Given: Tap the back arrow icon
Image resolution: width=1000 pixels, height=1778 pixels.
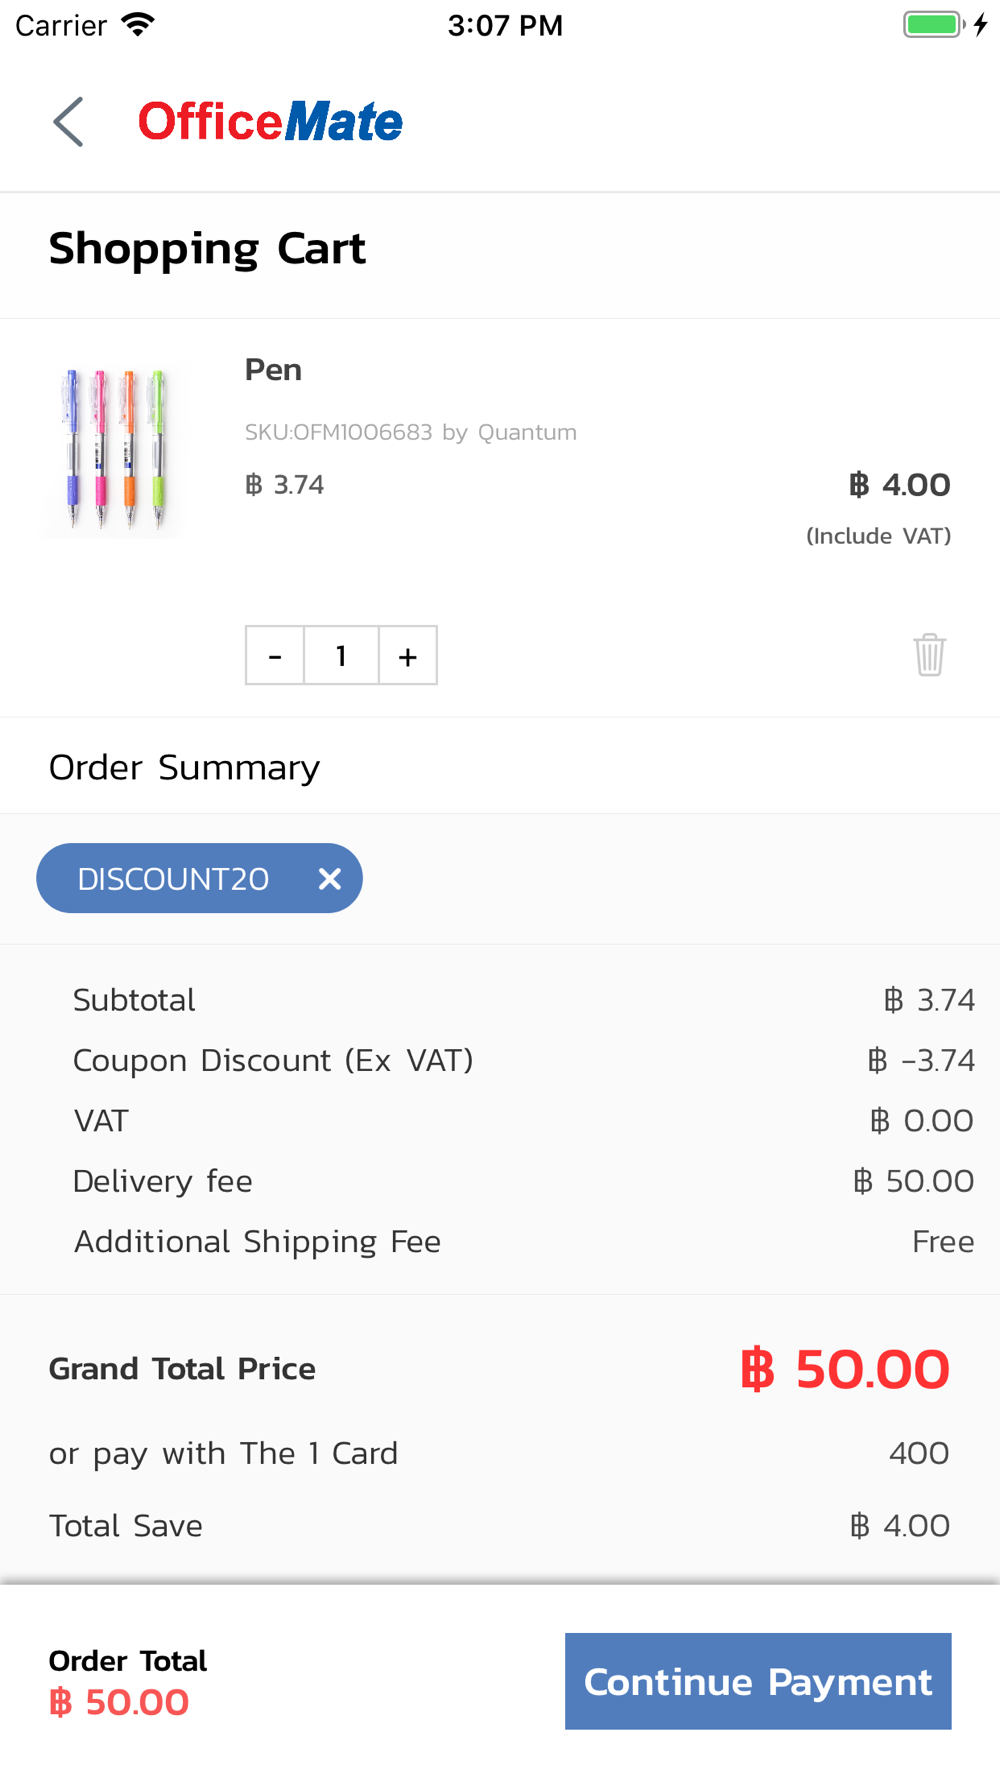Looking at the screenshot, I should click(68, 122).
